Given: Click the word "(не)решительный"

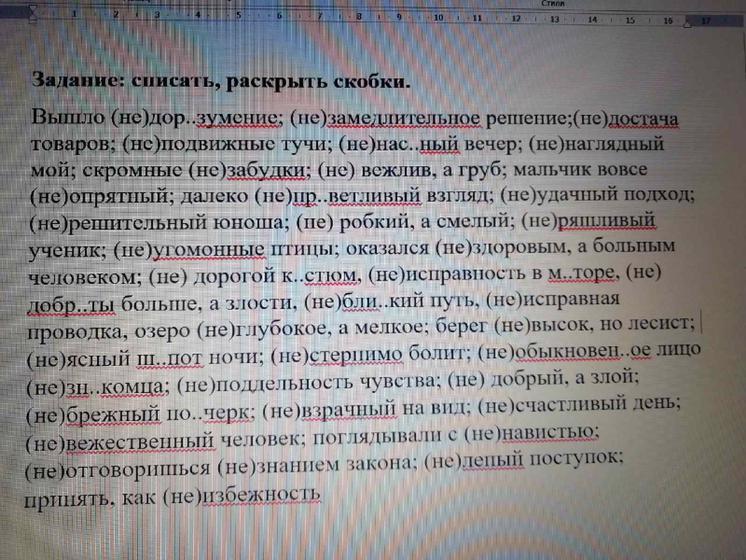Looking at the screenshot, I should coord(118,223).
